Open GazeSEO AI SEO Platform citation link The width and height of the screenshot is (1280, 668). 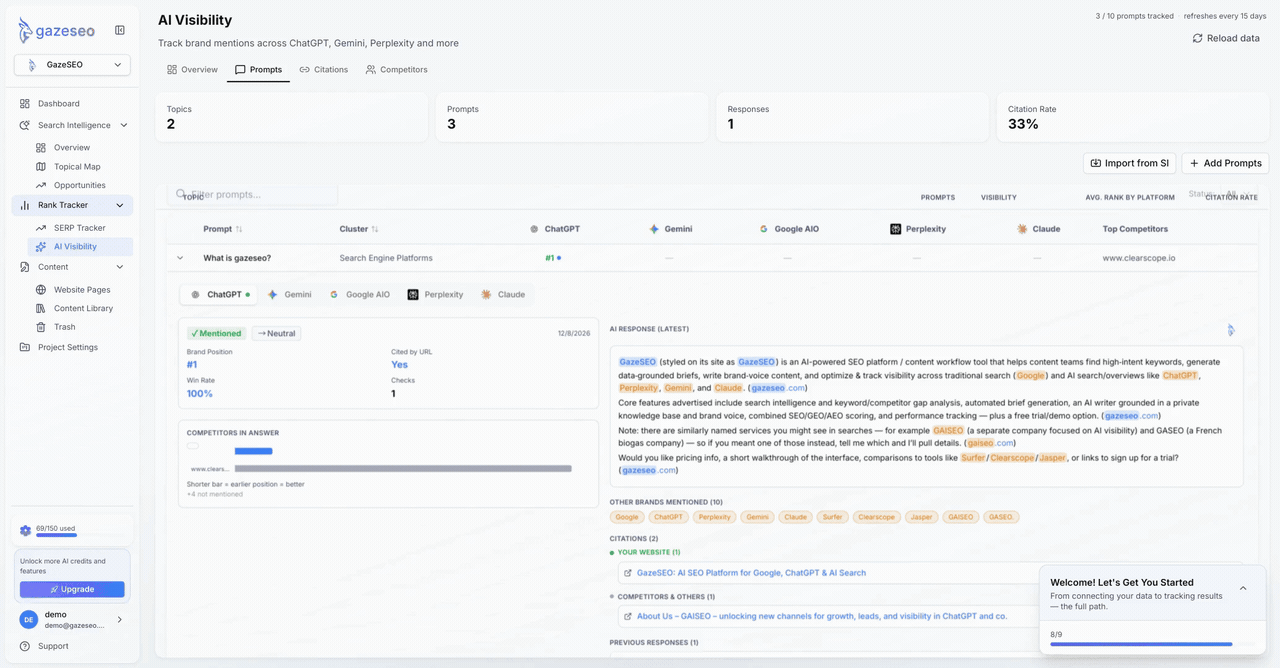point(751,573)
